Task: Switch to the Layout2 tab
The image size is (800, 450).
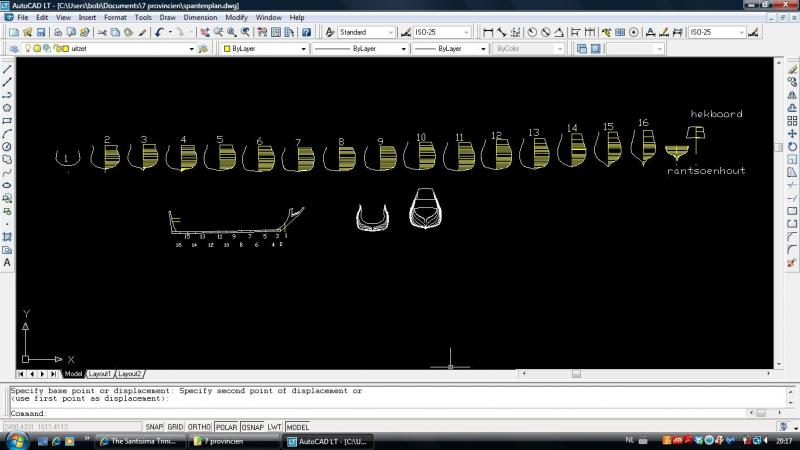Action: [129, 374]
